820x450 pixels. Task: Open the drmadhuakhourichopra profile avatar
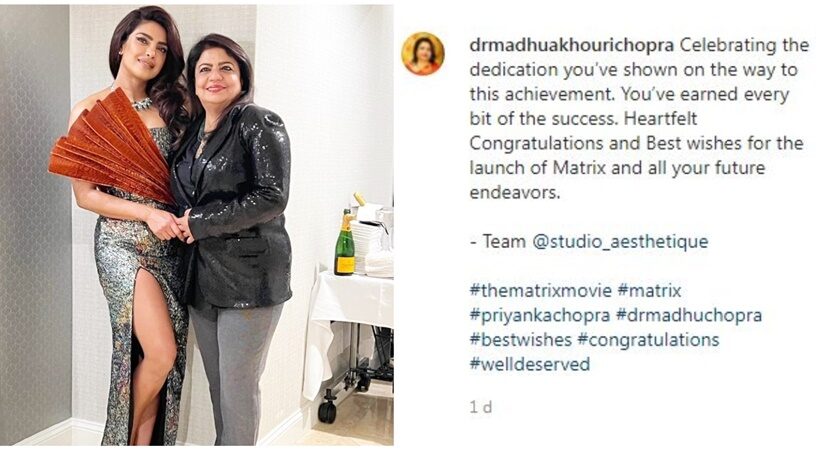point(423,54)
